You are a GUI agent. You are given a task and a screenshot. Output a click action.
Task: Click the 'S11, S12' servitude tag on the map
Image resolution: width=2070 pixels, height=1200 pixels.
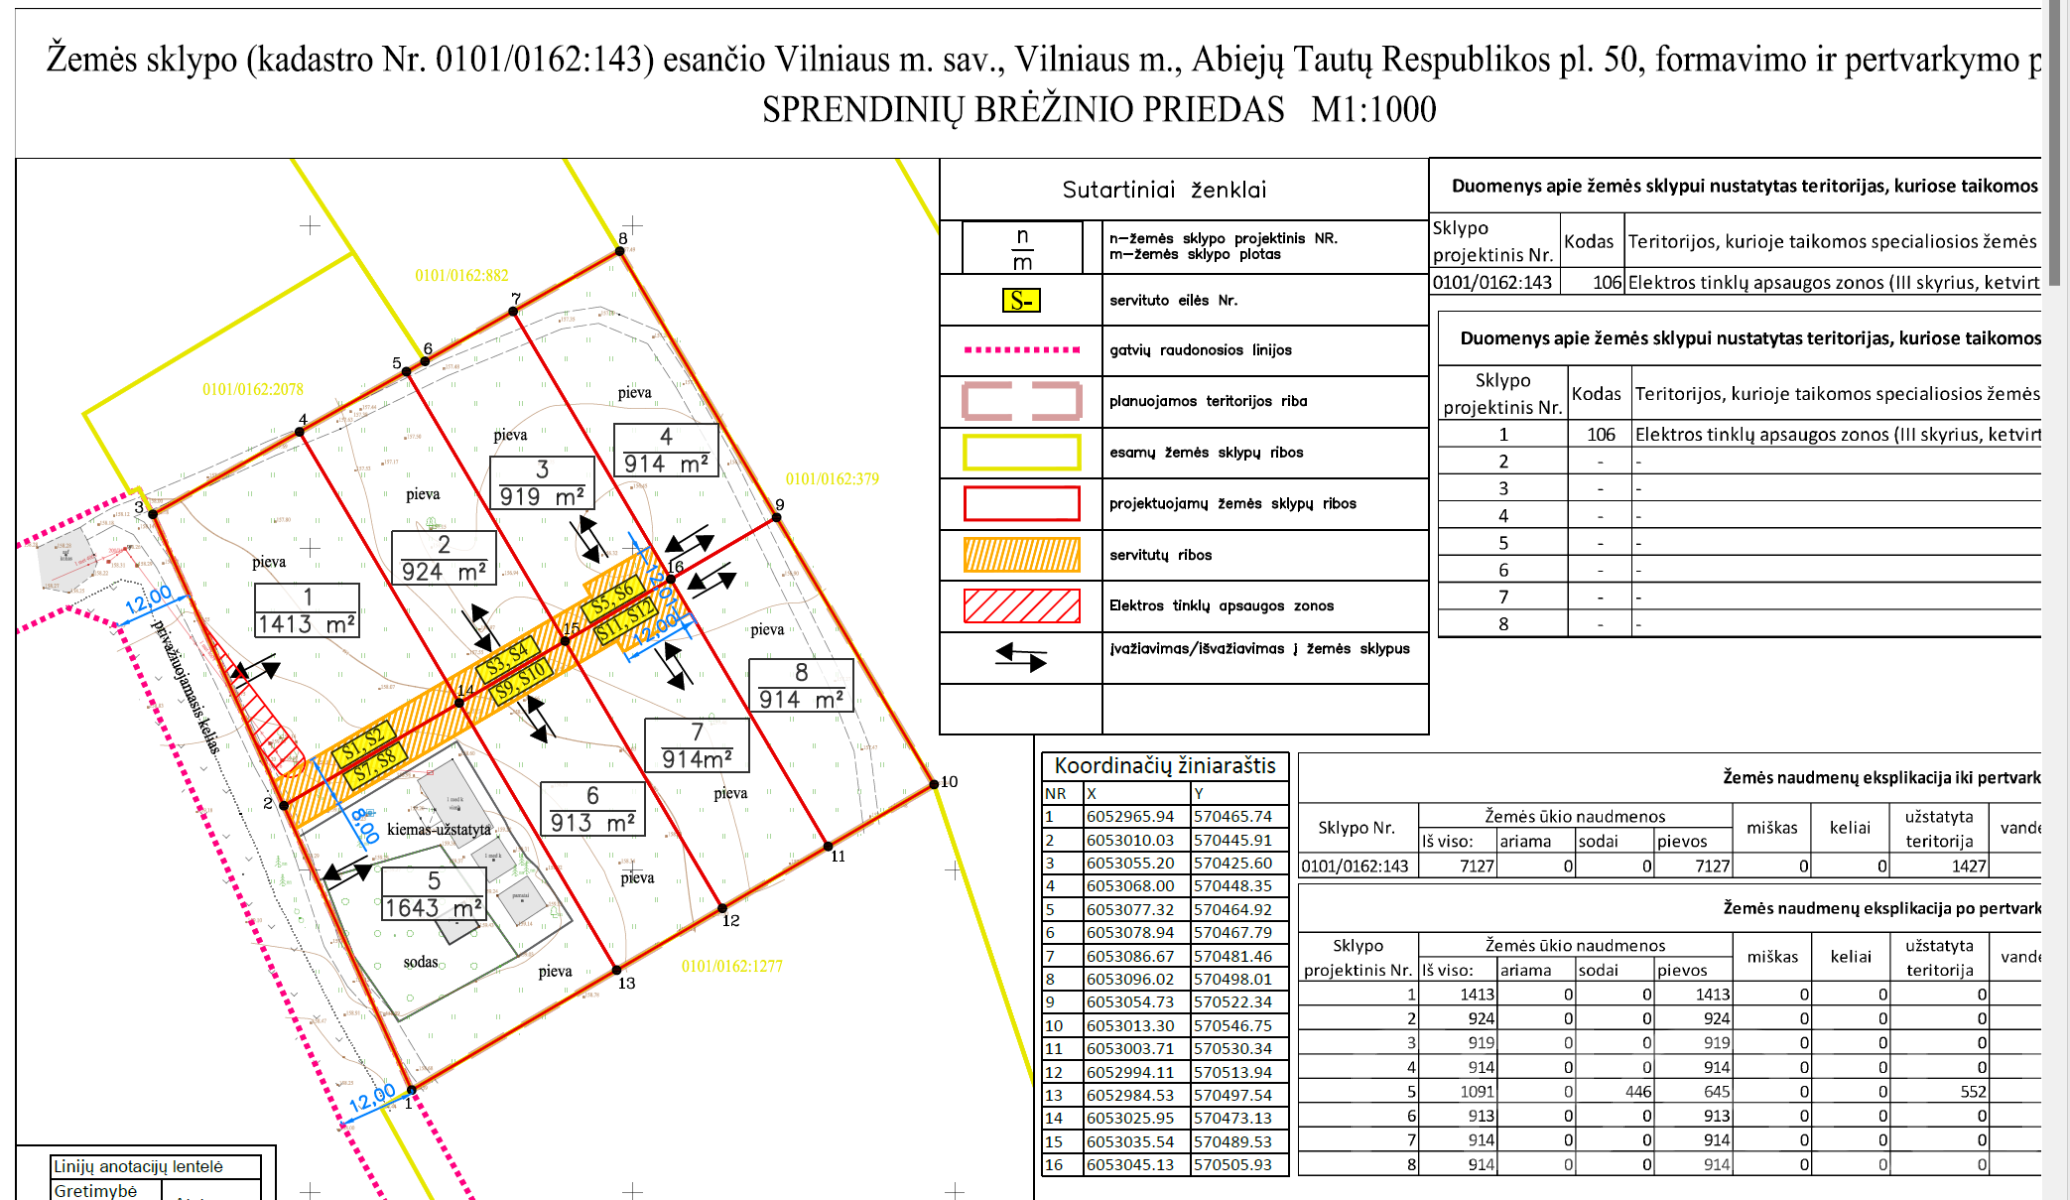tap(625, 619)
